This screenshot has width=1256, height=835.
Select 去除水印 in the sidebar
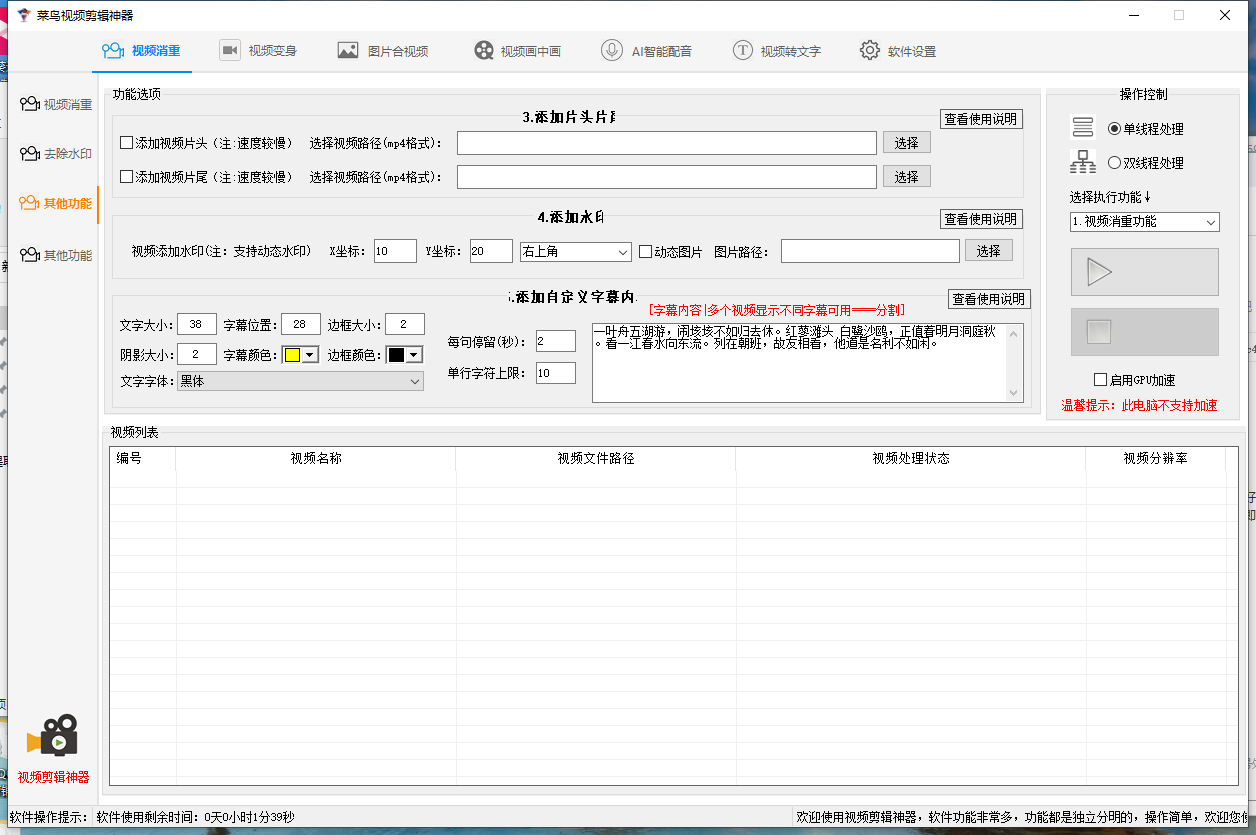tap(56, 154)
